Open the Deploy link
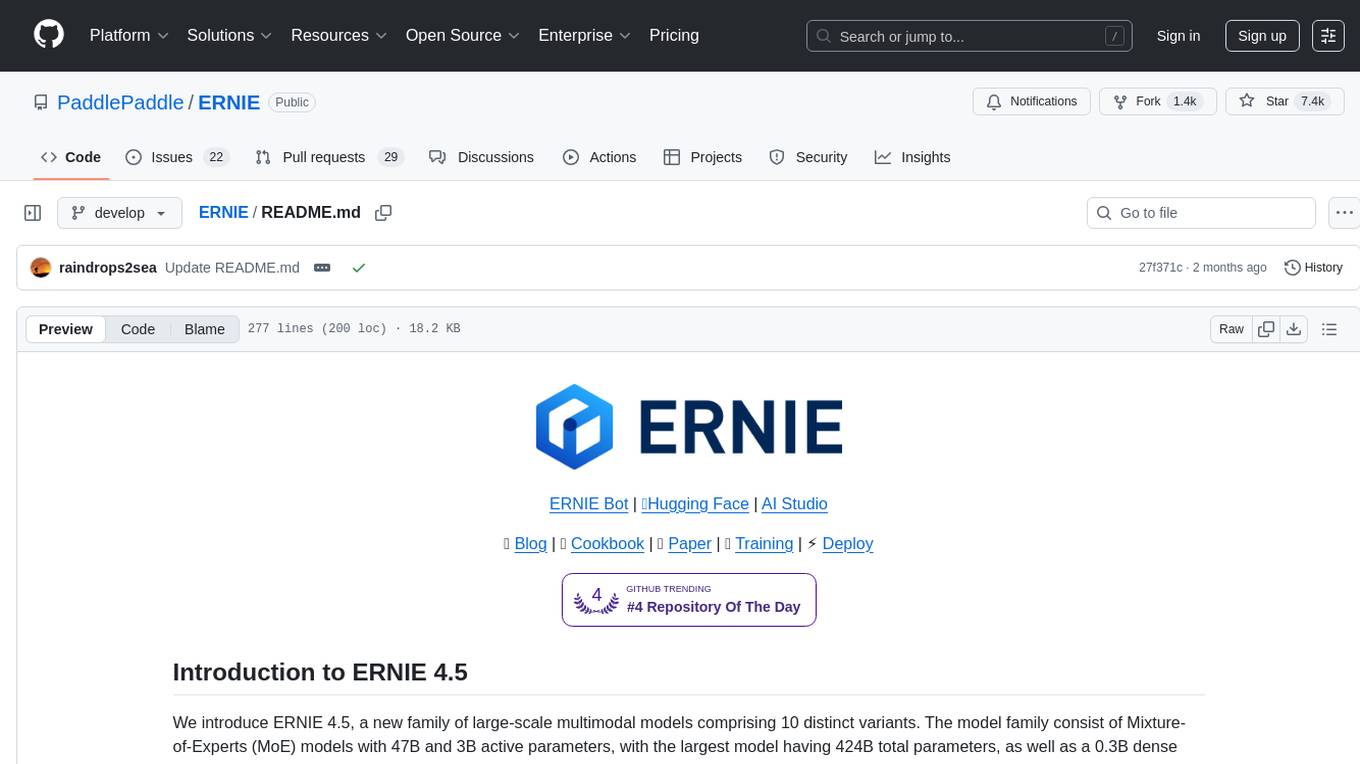Image resolution: width=1360 pixels, height=764 pixels. point(847,544)
